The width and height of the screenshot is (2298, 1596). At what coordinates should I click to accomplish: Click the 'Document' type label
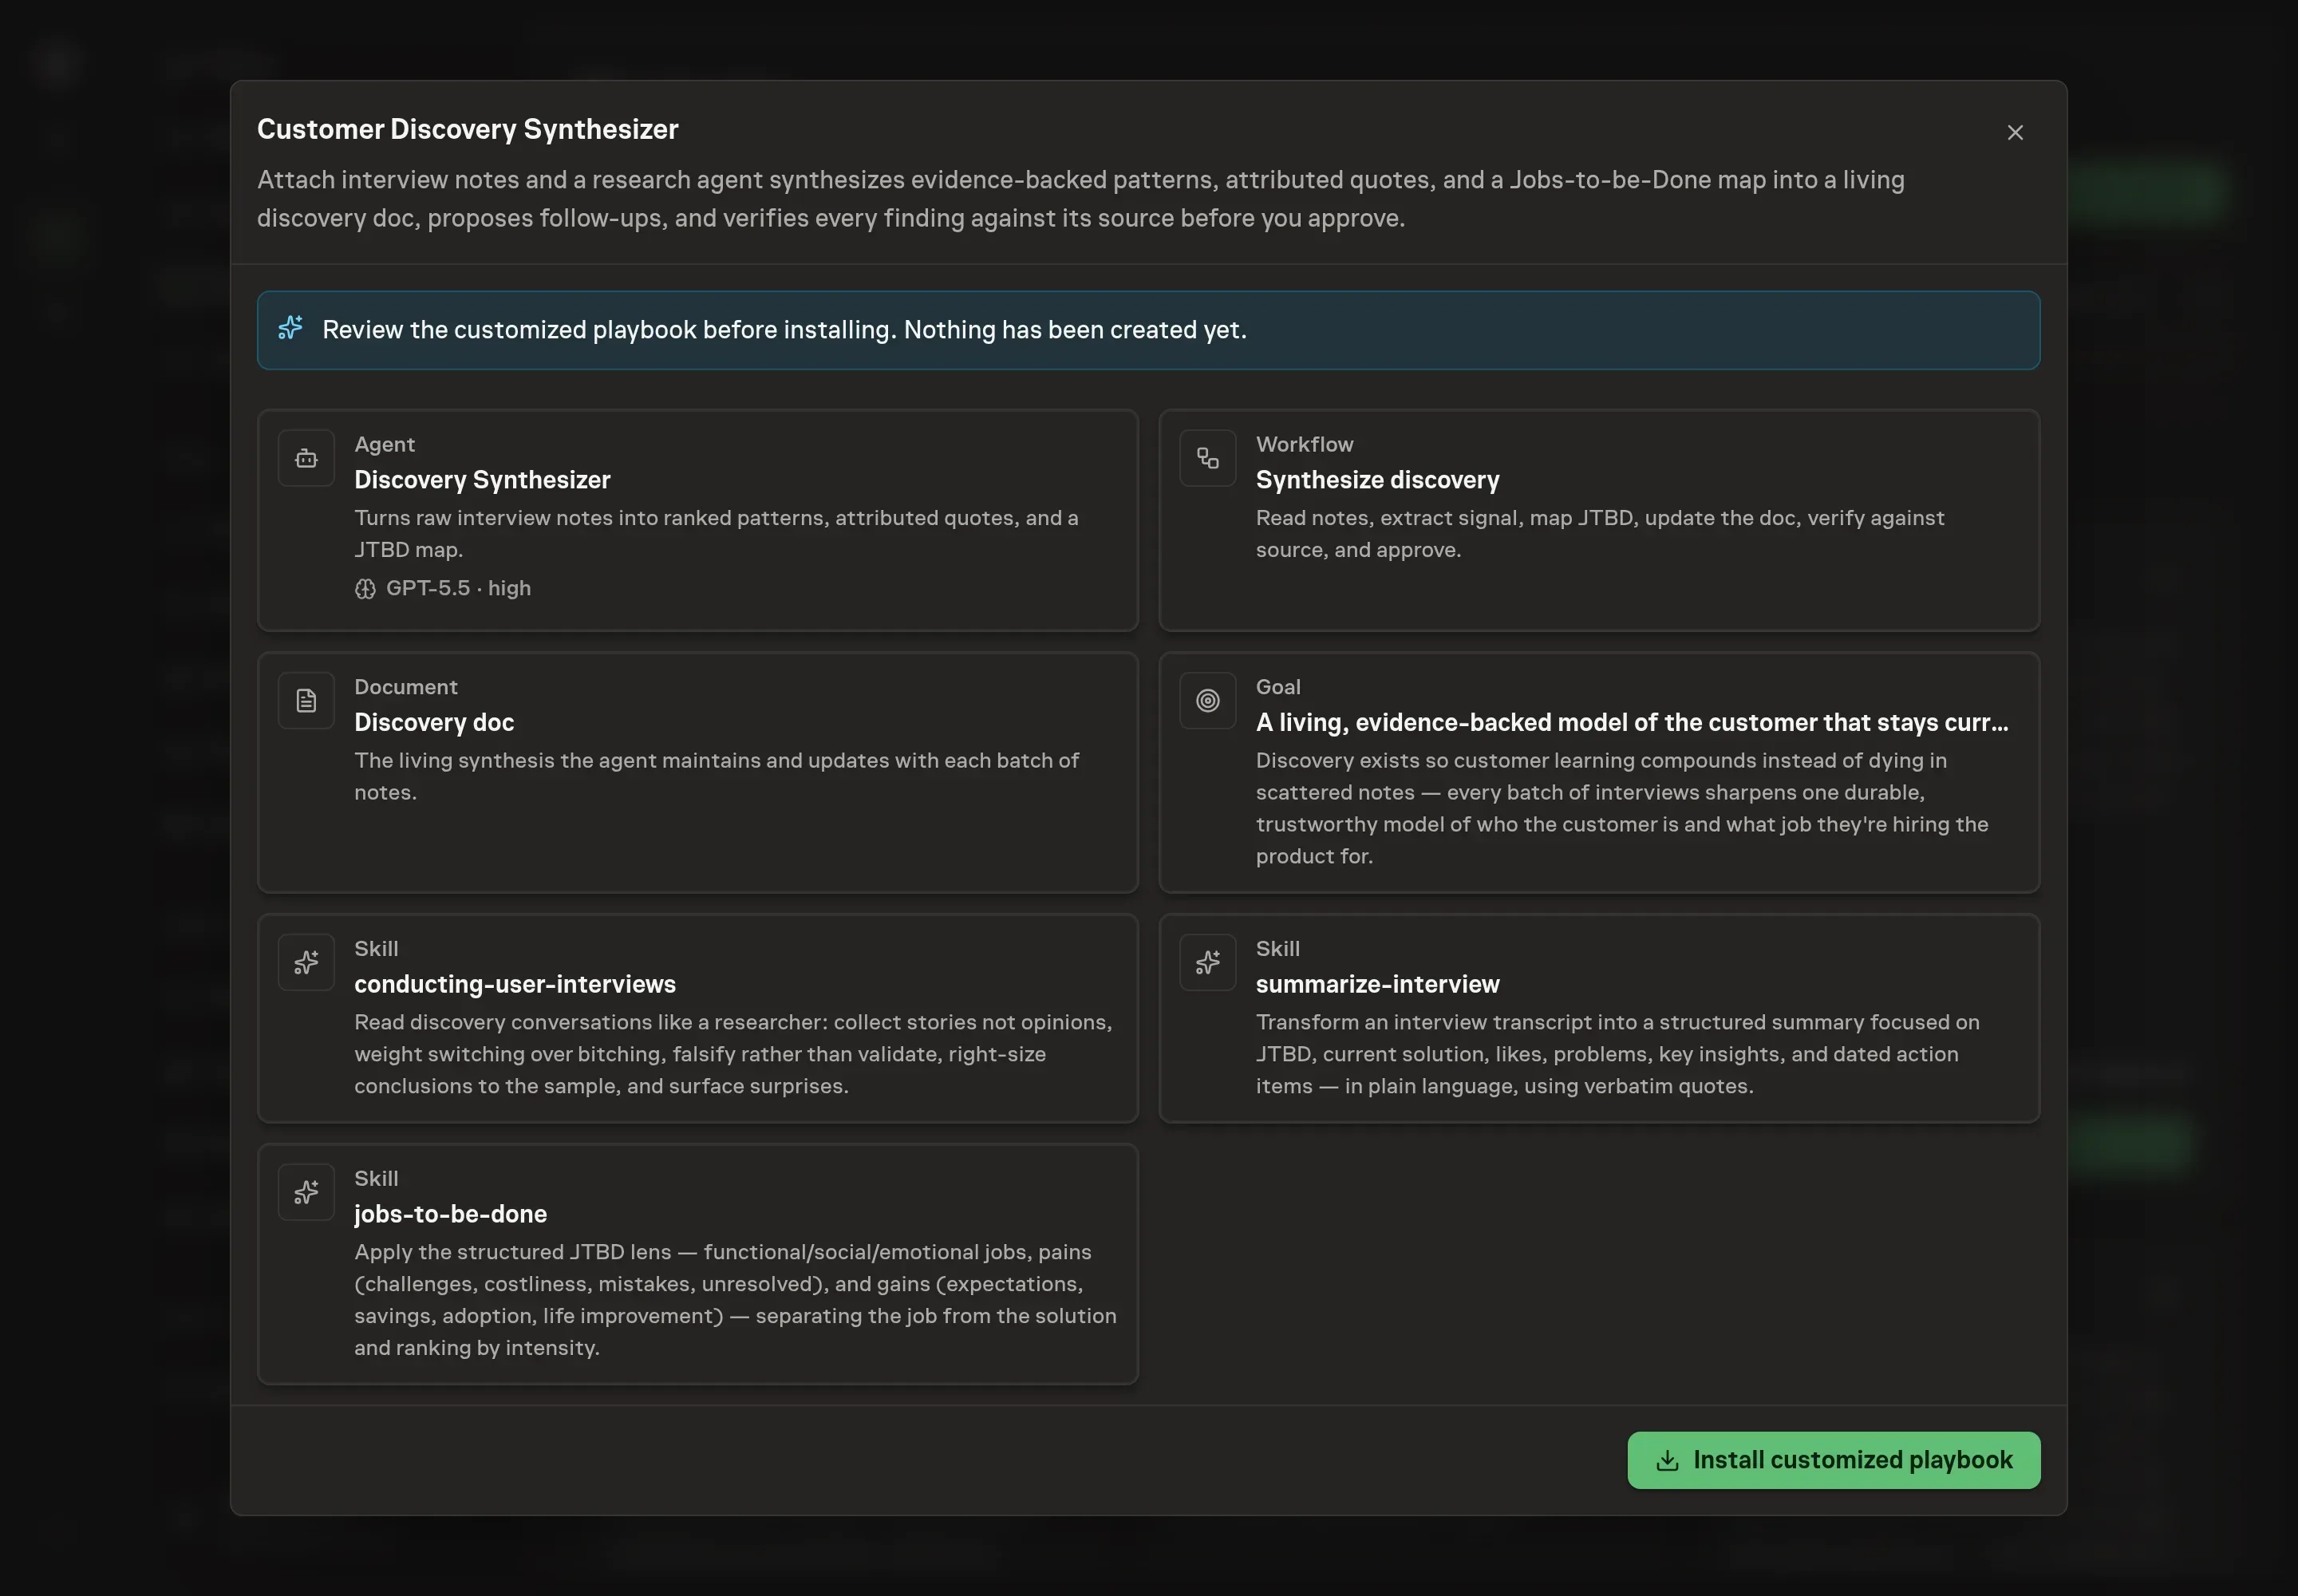click(x=405, y=687)
